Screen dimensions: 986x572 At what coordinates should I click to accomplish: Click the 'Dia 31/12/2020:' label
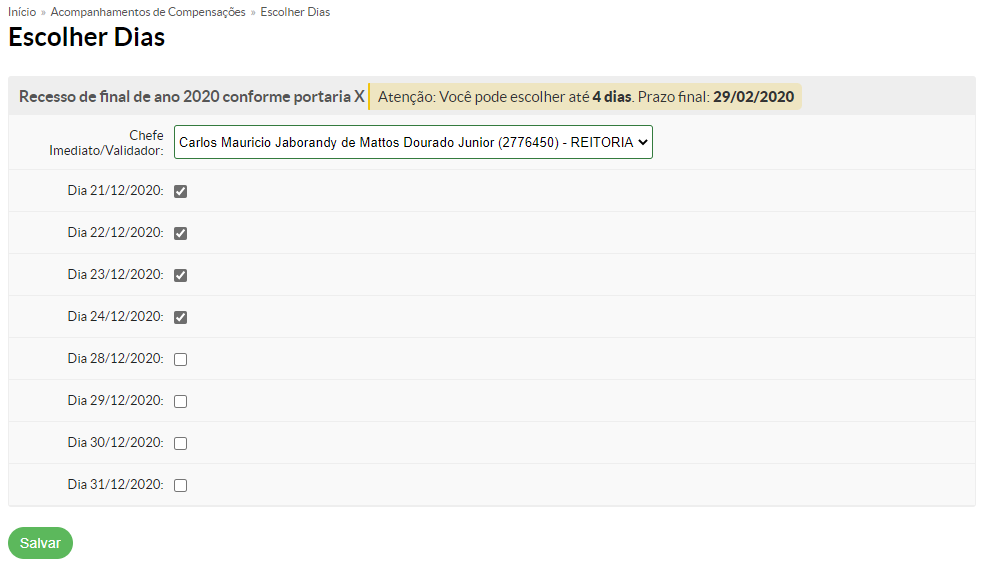click(116, 484)
